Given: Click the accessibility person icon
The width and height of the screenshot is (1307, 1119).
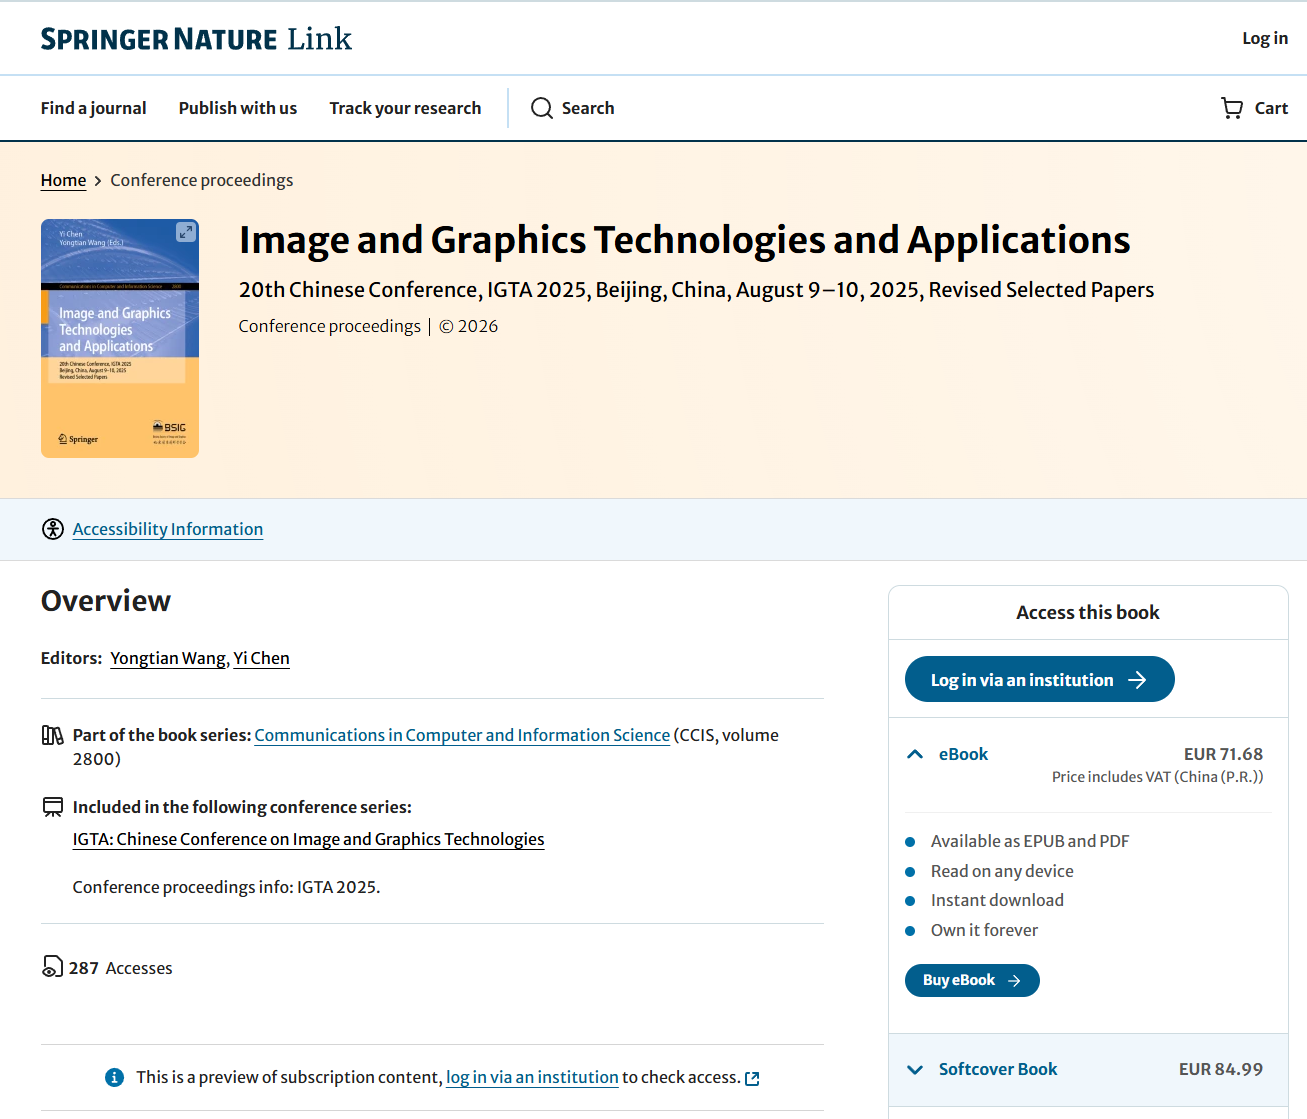Looking at the screenshot, I should [x=53, y=529].
